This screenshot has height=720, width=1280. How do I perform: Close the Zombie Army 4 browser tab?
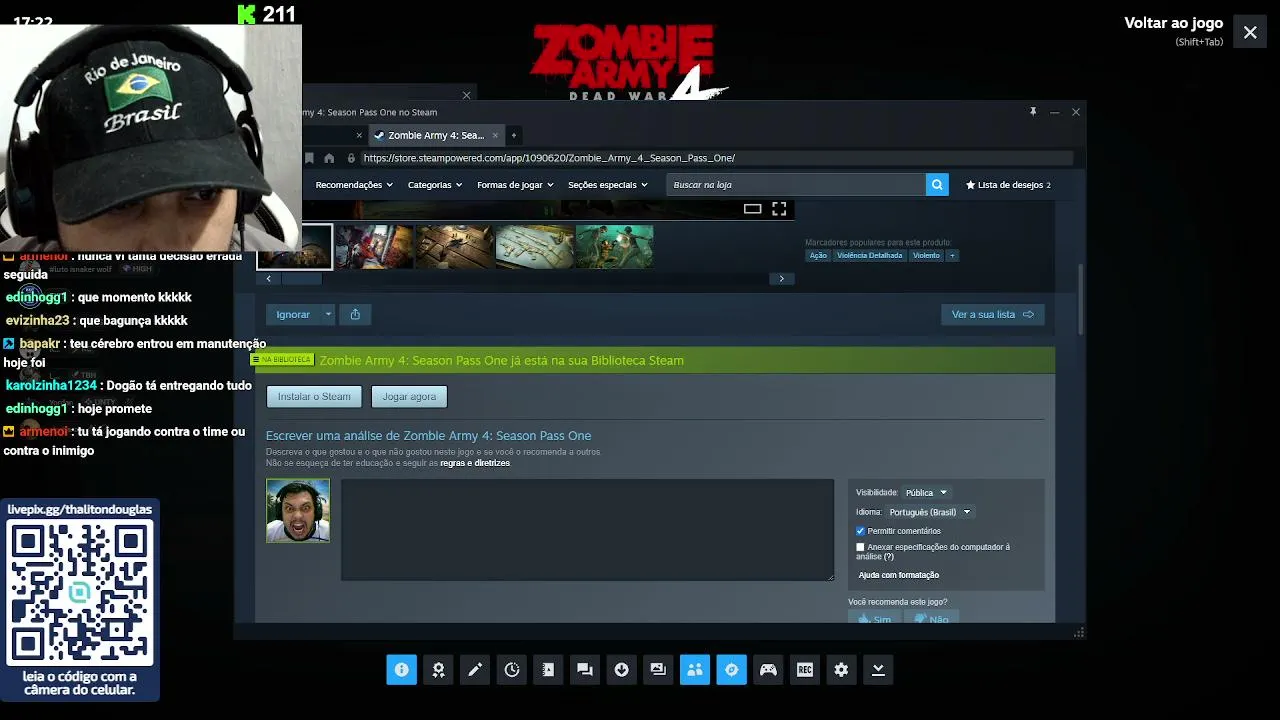pos(495,135)
